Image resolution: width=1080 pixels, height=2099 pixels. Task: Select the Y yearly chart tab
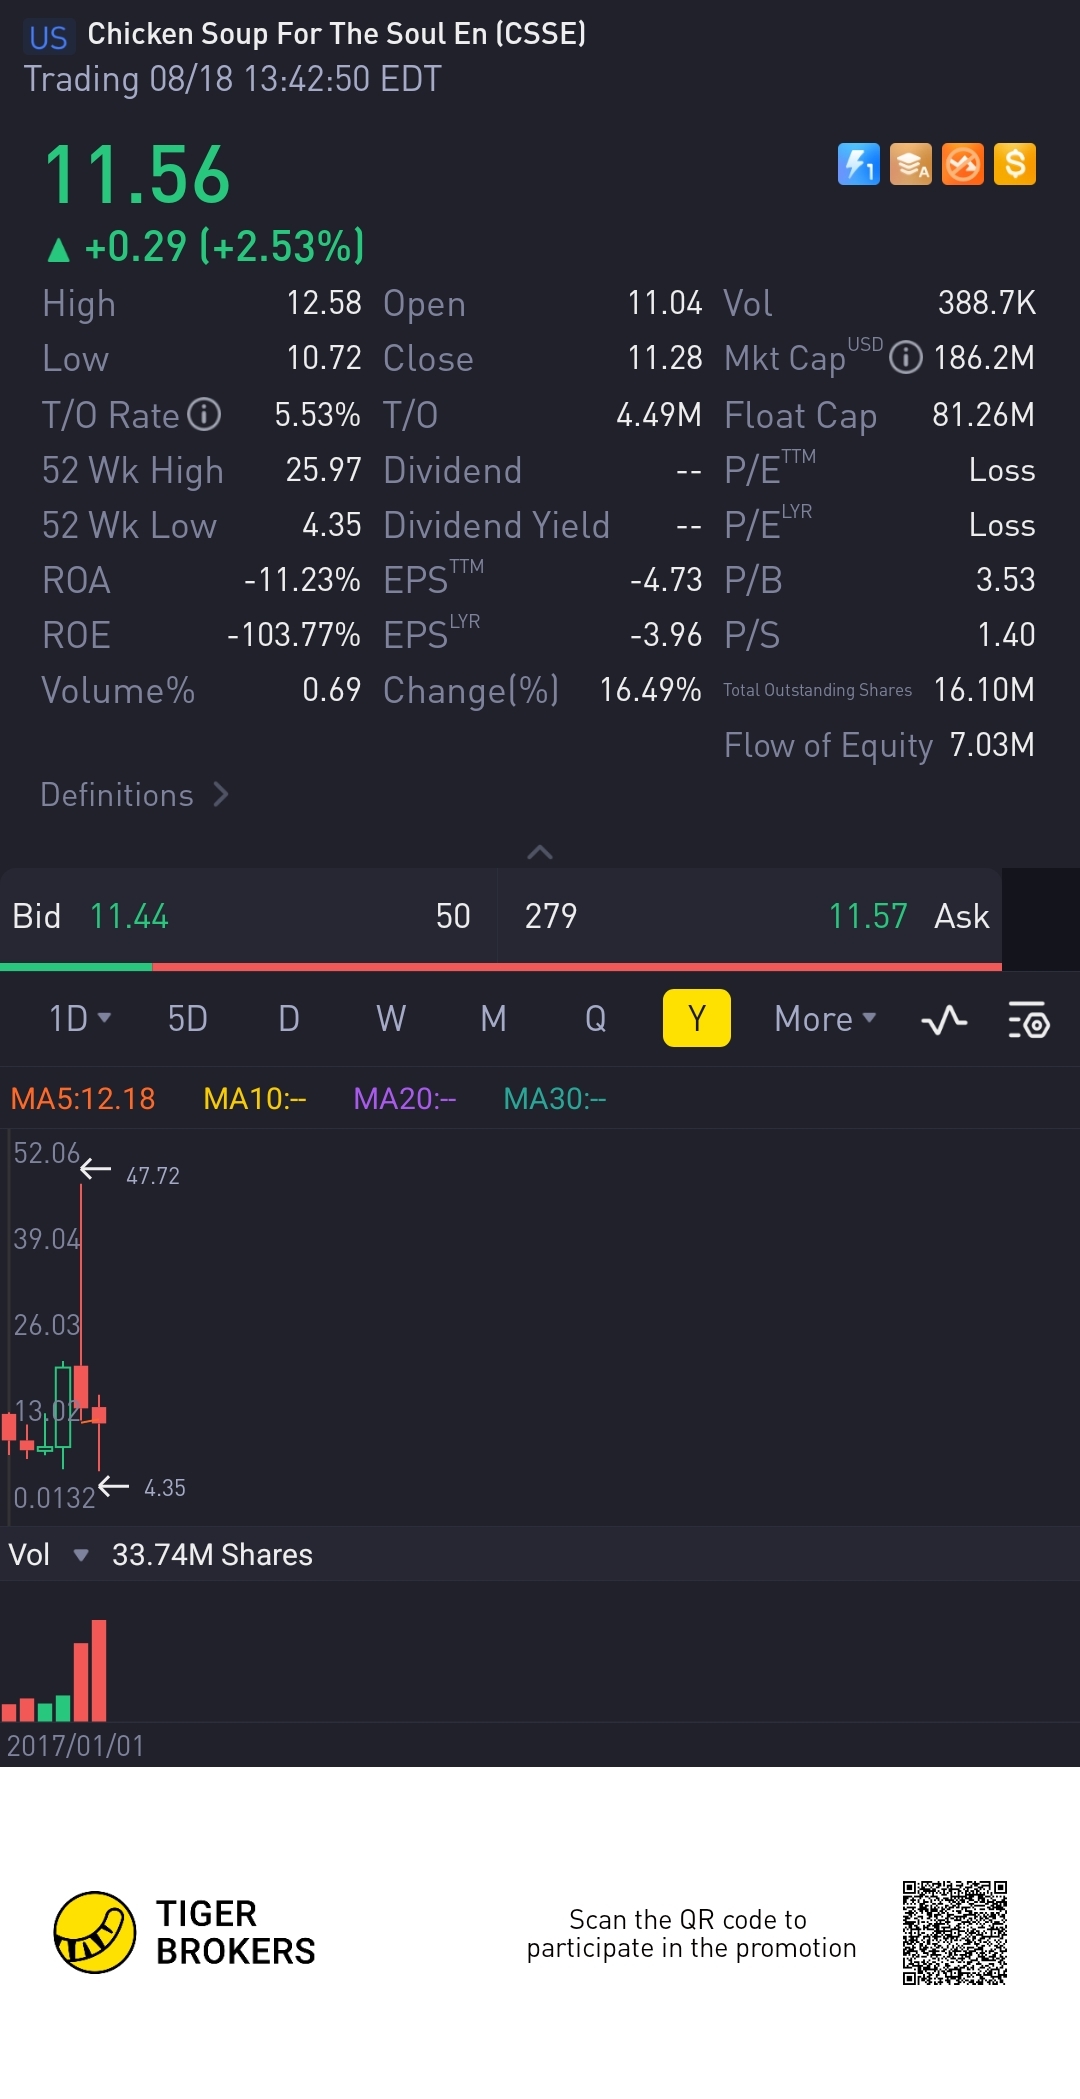[696, 1019]
